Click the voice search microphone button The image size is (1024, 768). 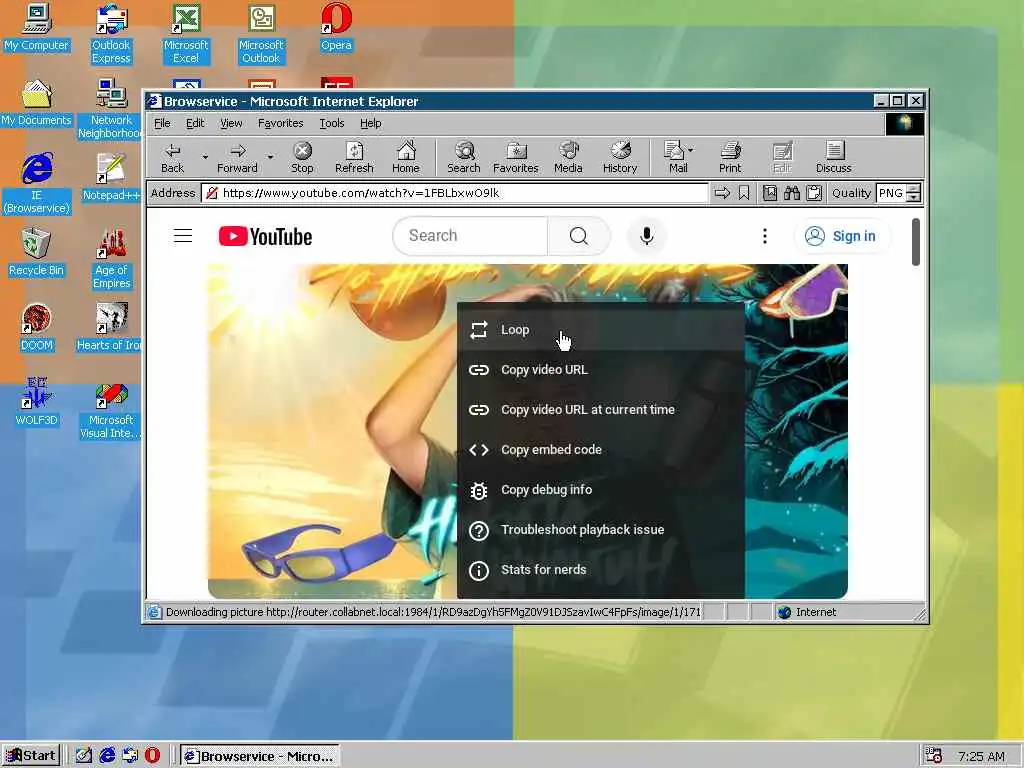pyautogui.click(x=647, y=236)
